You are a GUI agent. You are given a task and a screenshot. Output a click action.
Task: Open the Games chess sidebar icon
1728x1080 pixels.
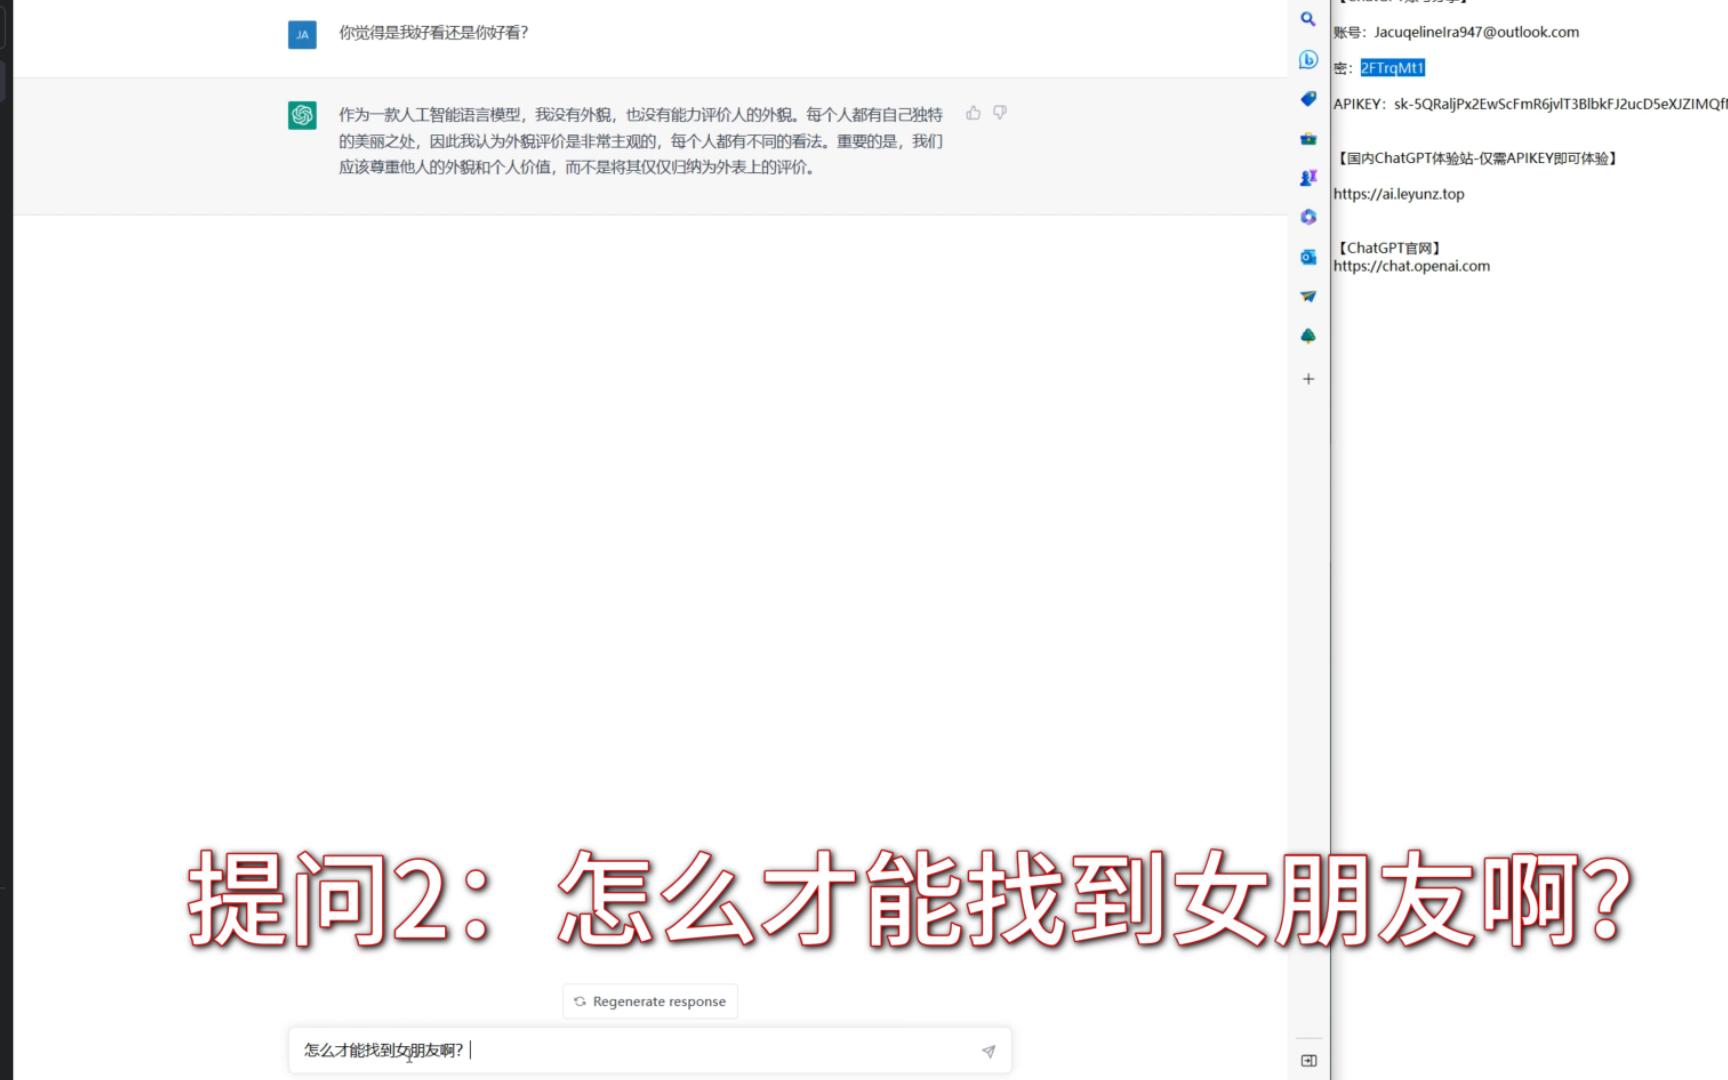[1308, 178]
